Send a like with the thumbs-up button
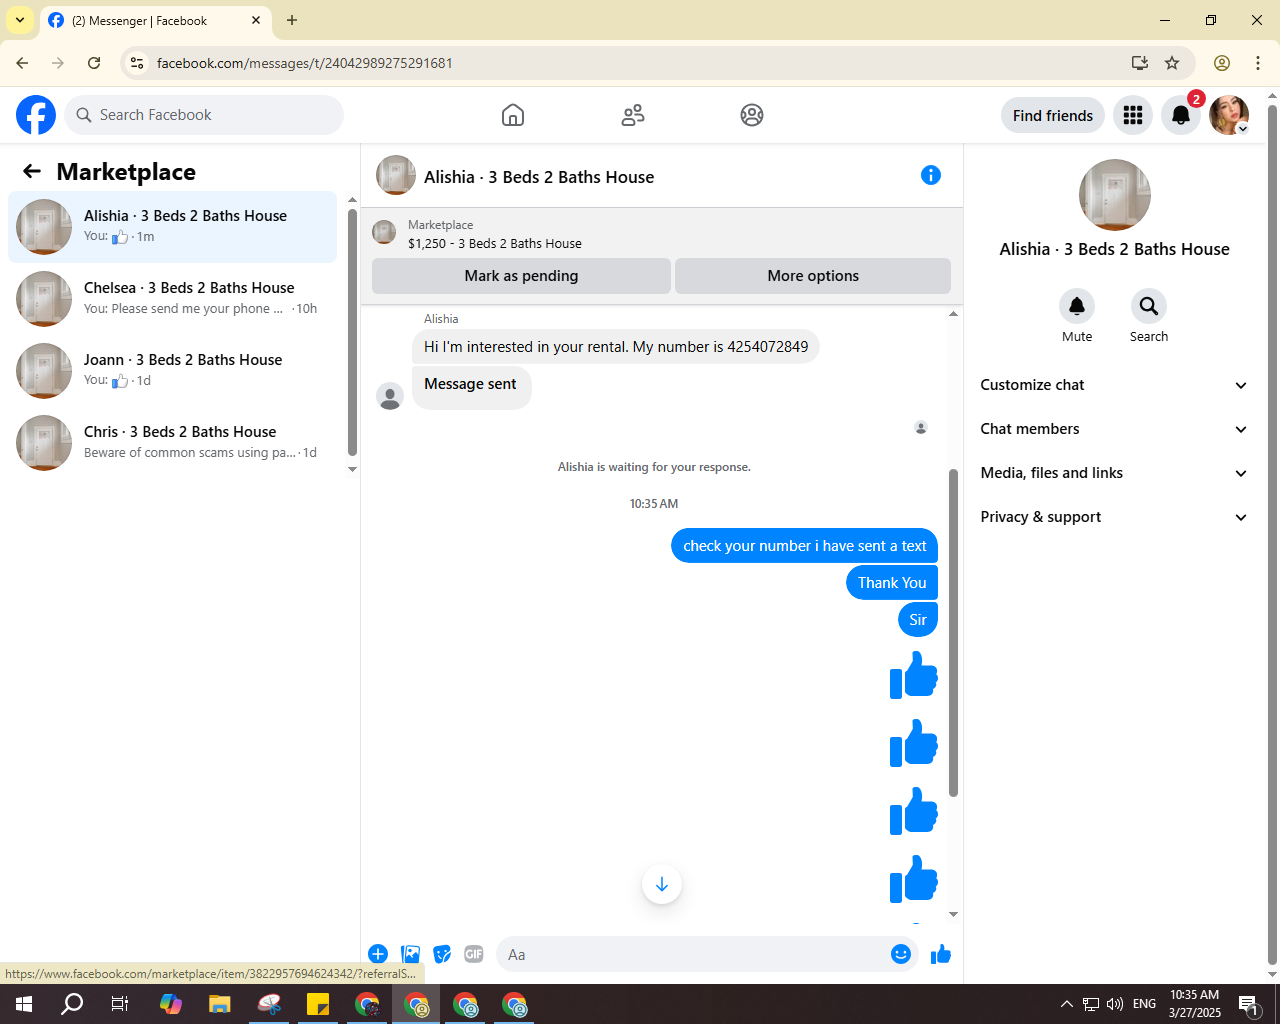This screenshot has height=1024, width=1280. pyautogui.click(x=941, y=954)
